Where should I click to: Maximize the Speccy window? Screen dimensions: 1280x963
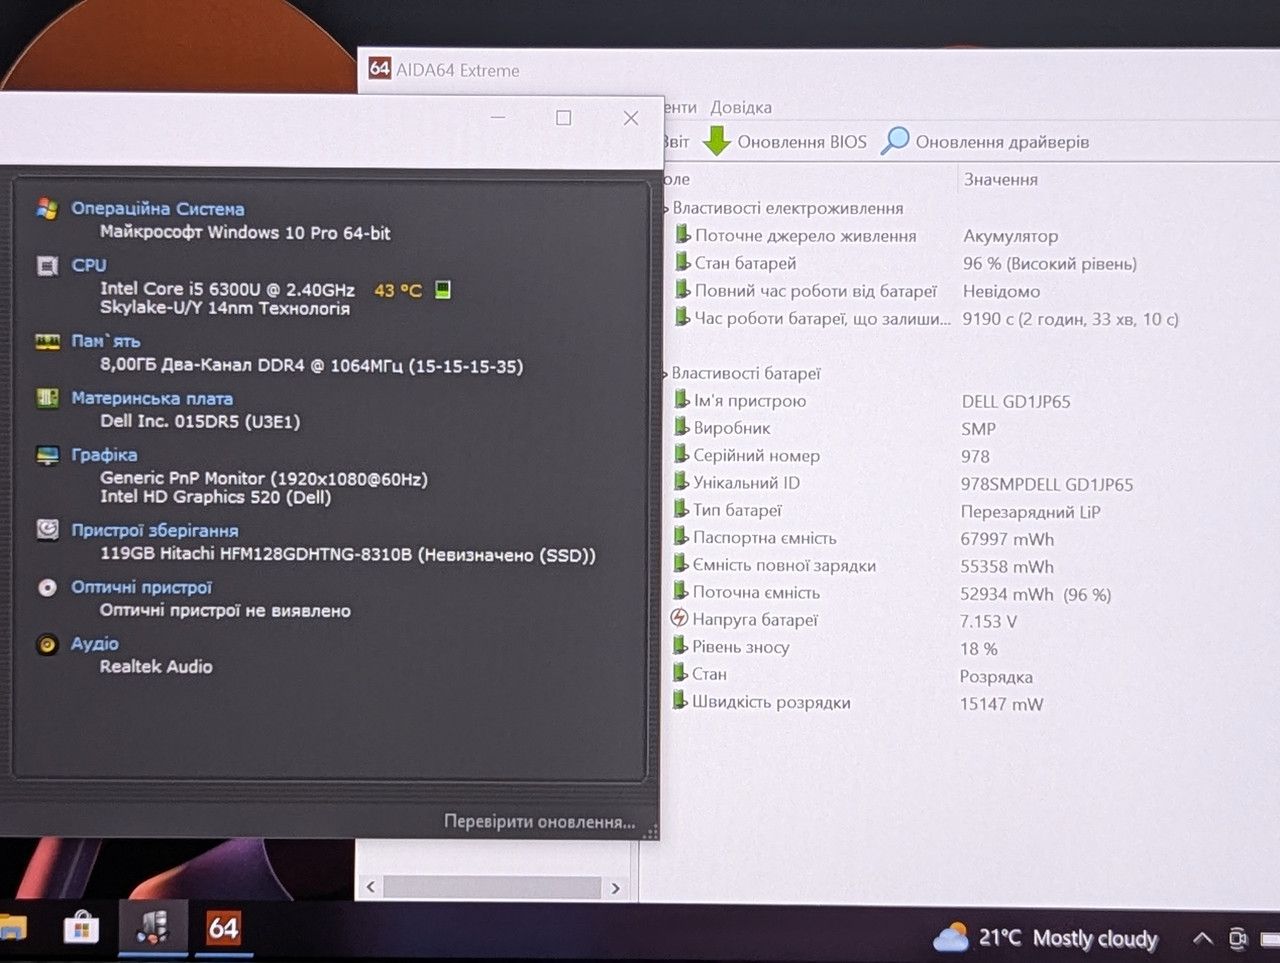click(564, 118)
